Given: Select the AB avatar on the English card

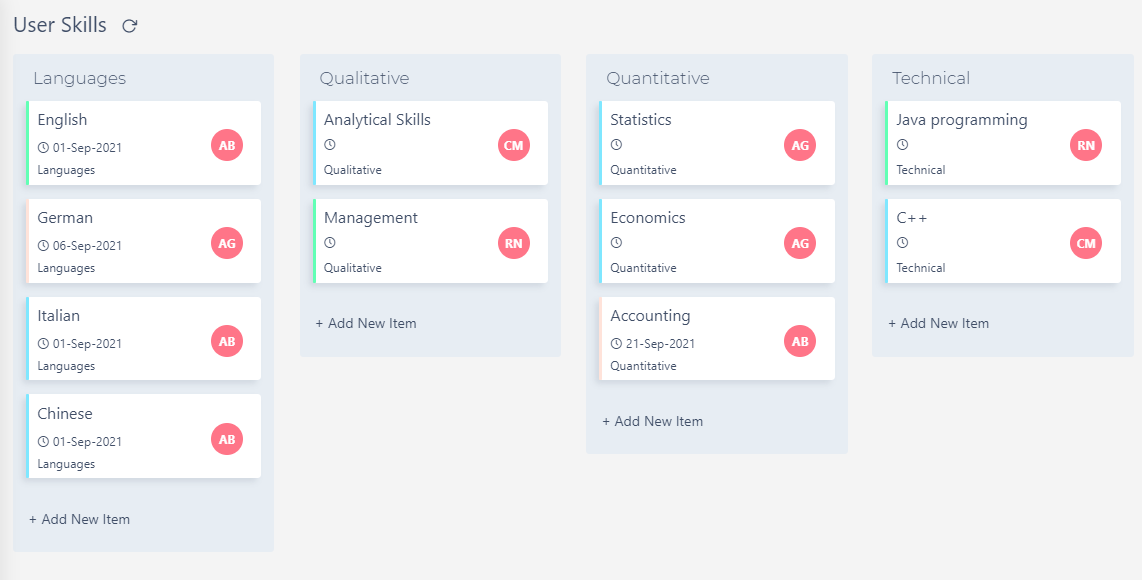Looking at the screenshot, I should tap(227, 145).
